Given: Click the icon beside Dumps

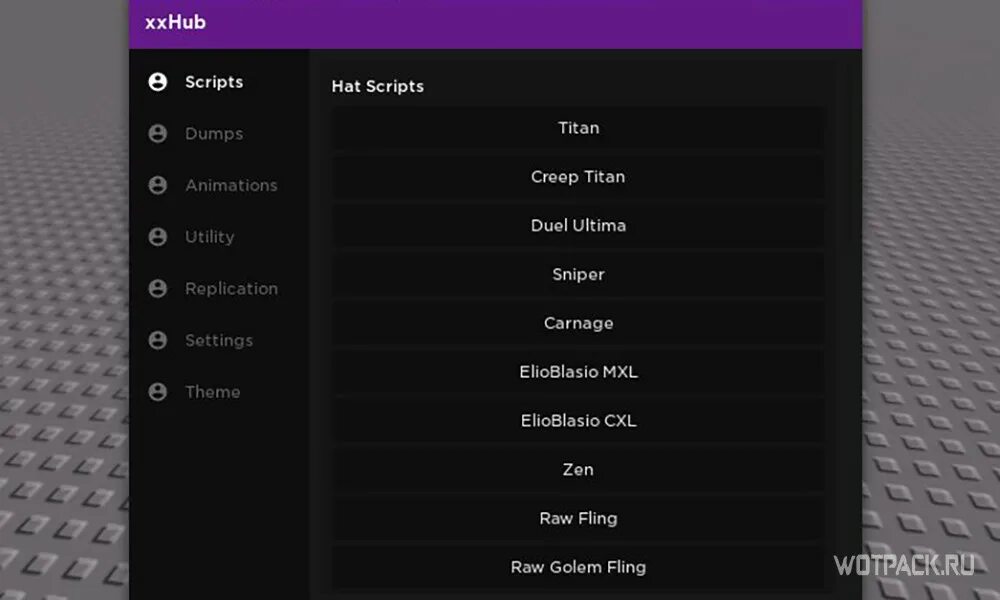Looking at the screenshot, I should point(157,133).
